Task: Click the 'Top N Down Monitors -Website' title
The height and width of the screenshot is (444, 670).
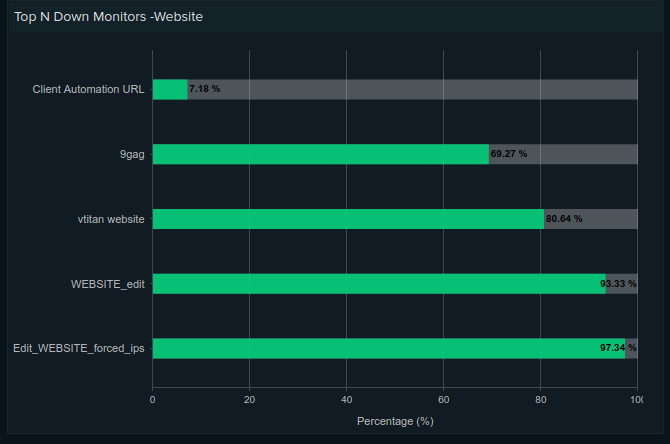Action: tap(109, 16)
